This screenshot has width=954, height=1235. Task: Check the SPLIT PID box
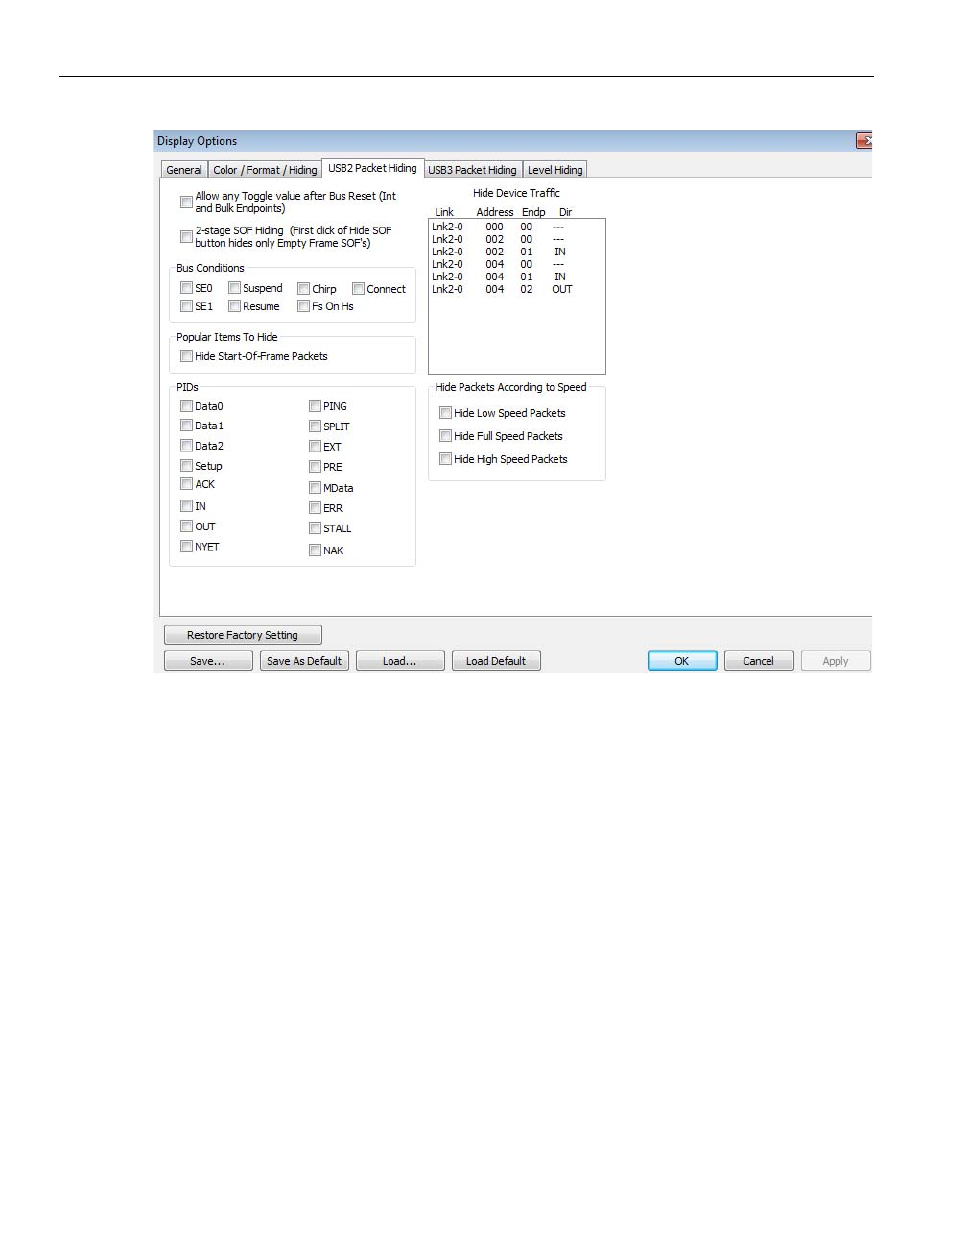[315, 426]
